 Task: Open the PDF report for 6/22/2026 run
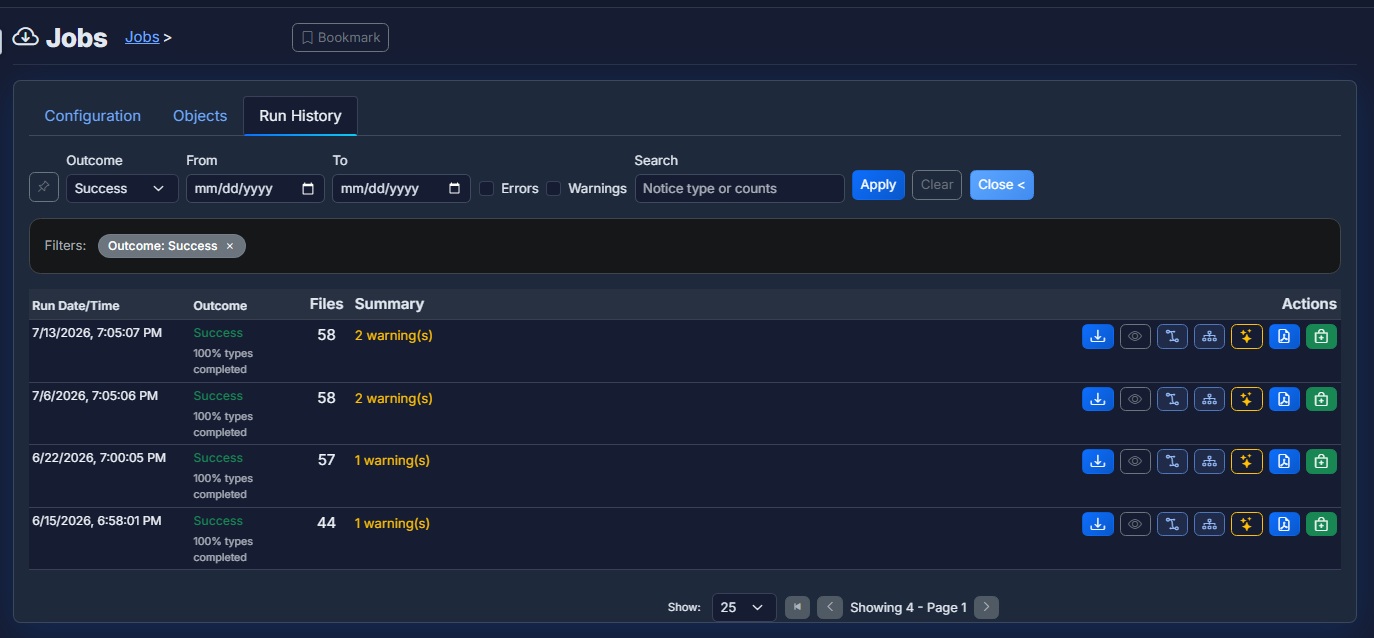coord(1284,461)
